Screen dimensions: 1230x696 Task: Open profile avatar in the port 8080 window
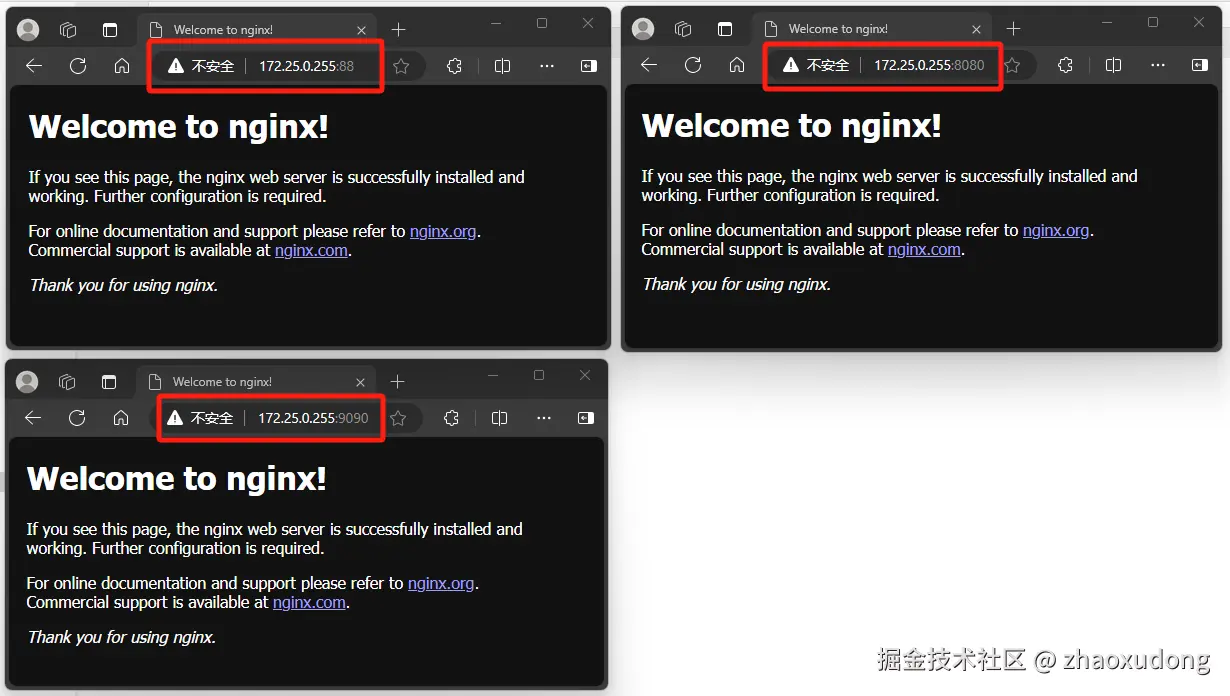click(x=643, y=29)
